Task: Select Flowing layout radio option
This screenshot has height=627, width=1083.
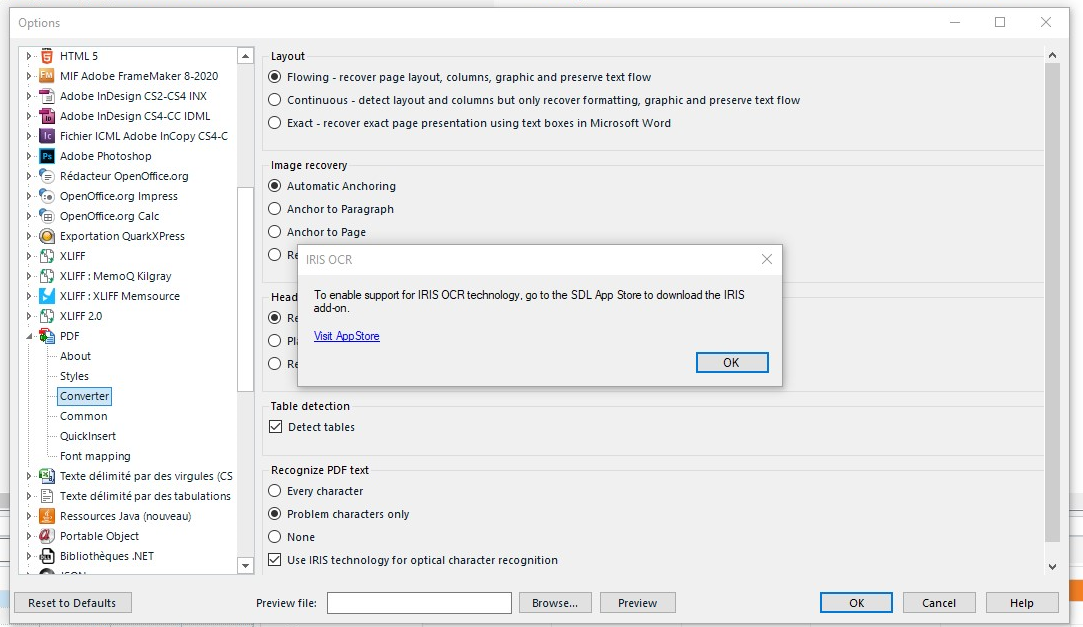Action: (275, 77)
